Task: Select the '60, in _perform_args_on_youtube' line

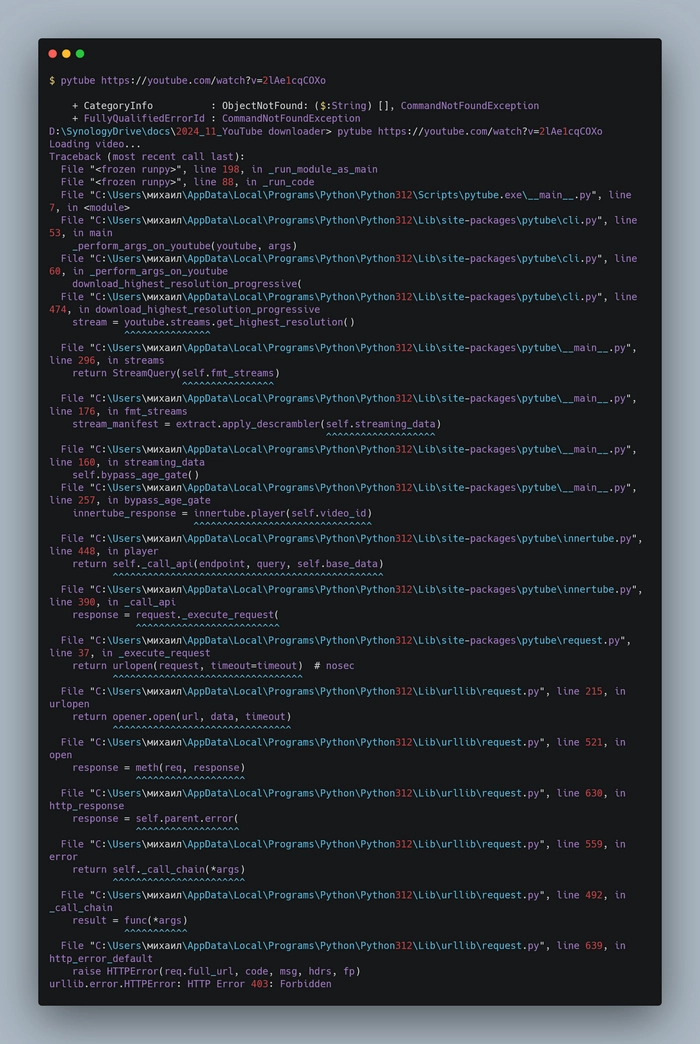Action: coord(139,271)
